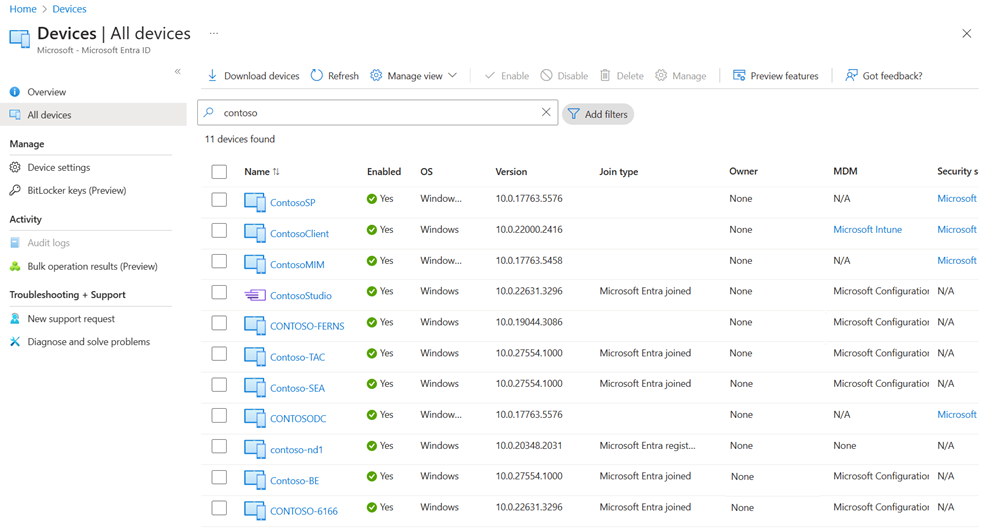Click inside the device search field

tap(380, 113)
